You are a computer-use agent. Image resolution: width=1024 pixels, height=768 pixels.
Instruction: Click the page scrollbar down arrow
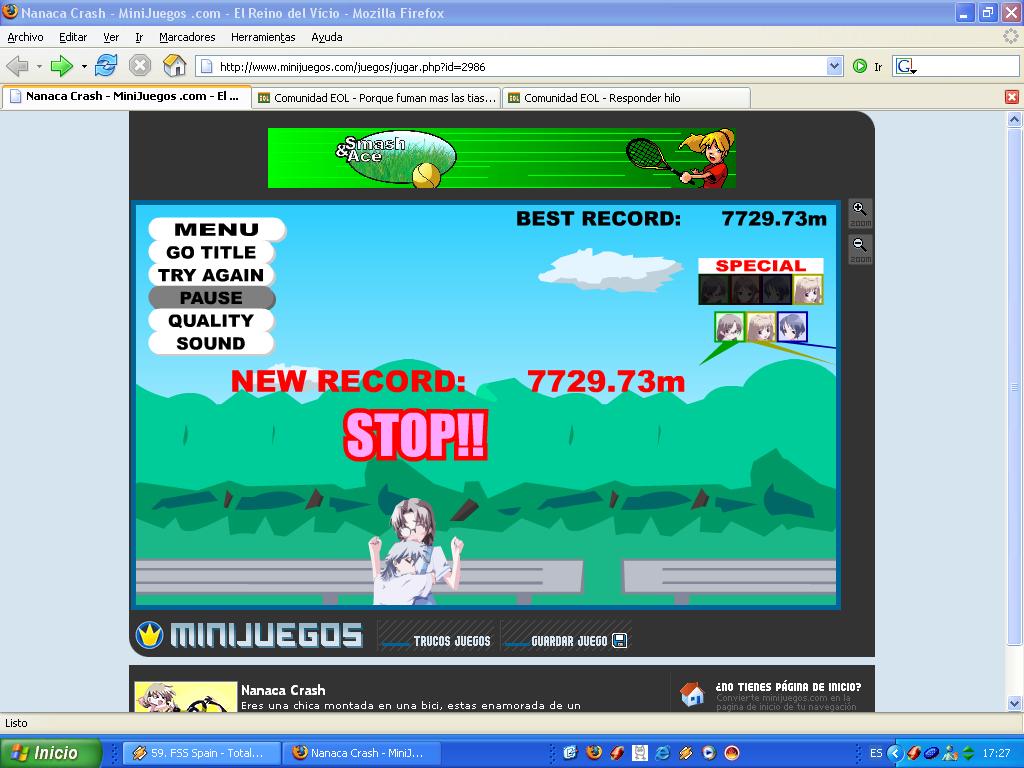[x=1014, y=703]
